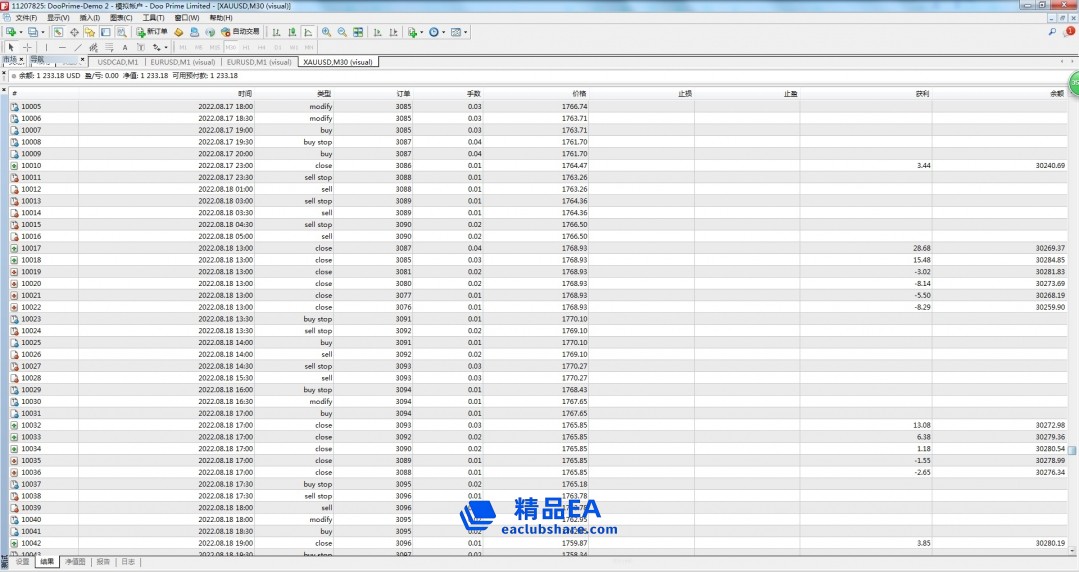Select order row 10017
The image size is (1079, 572).
[x=31, y=248]
